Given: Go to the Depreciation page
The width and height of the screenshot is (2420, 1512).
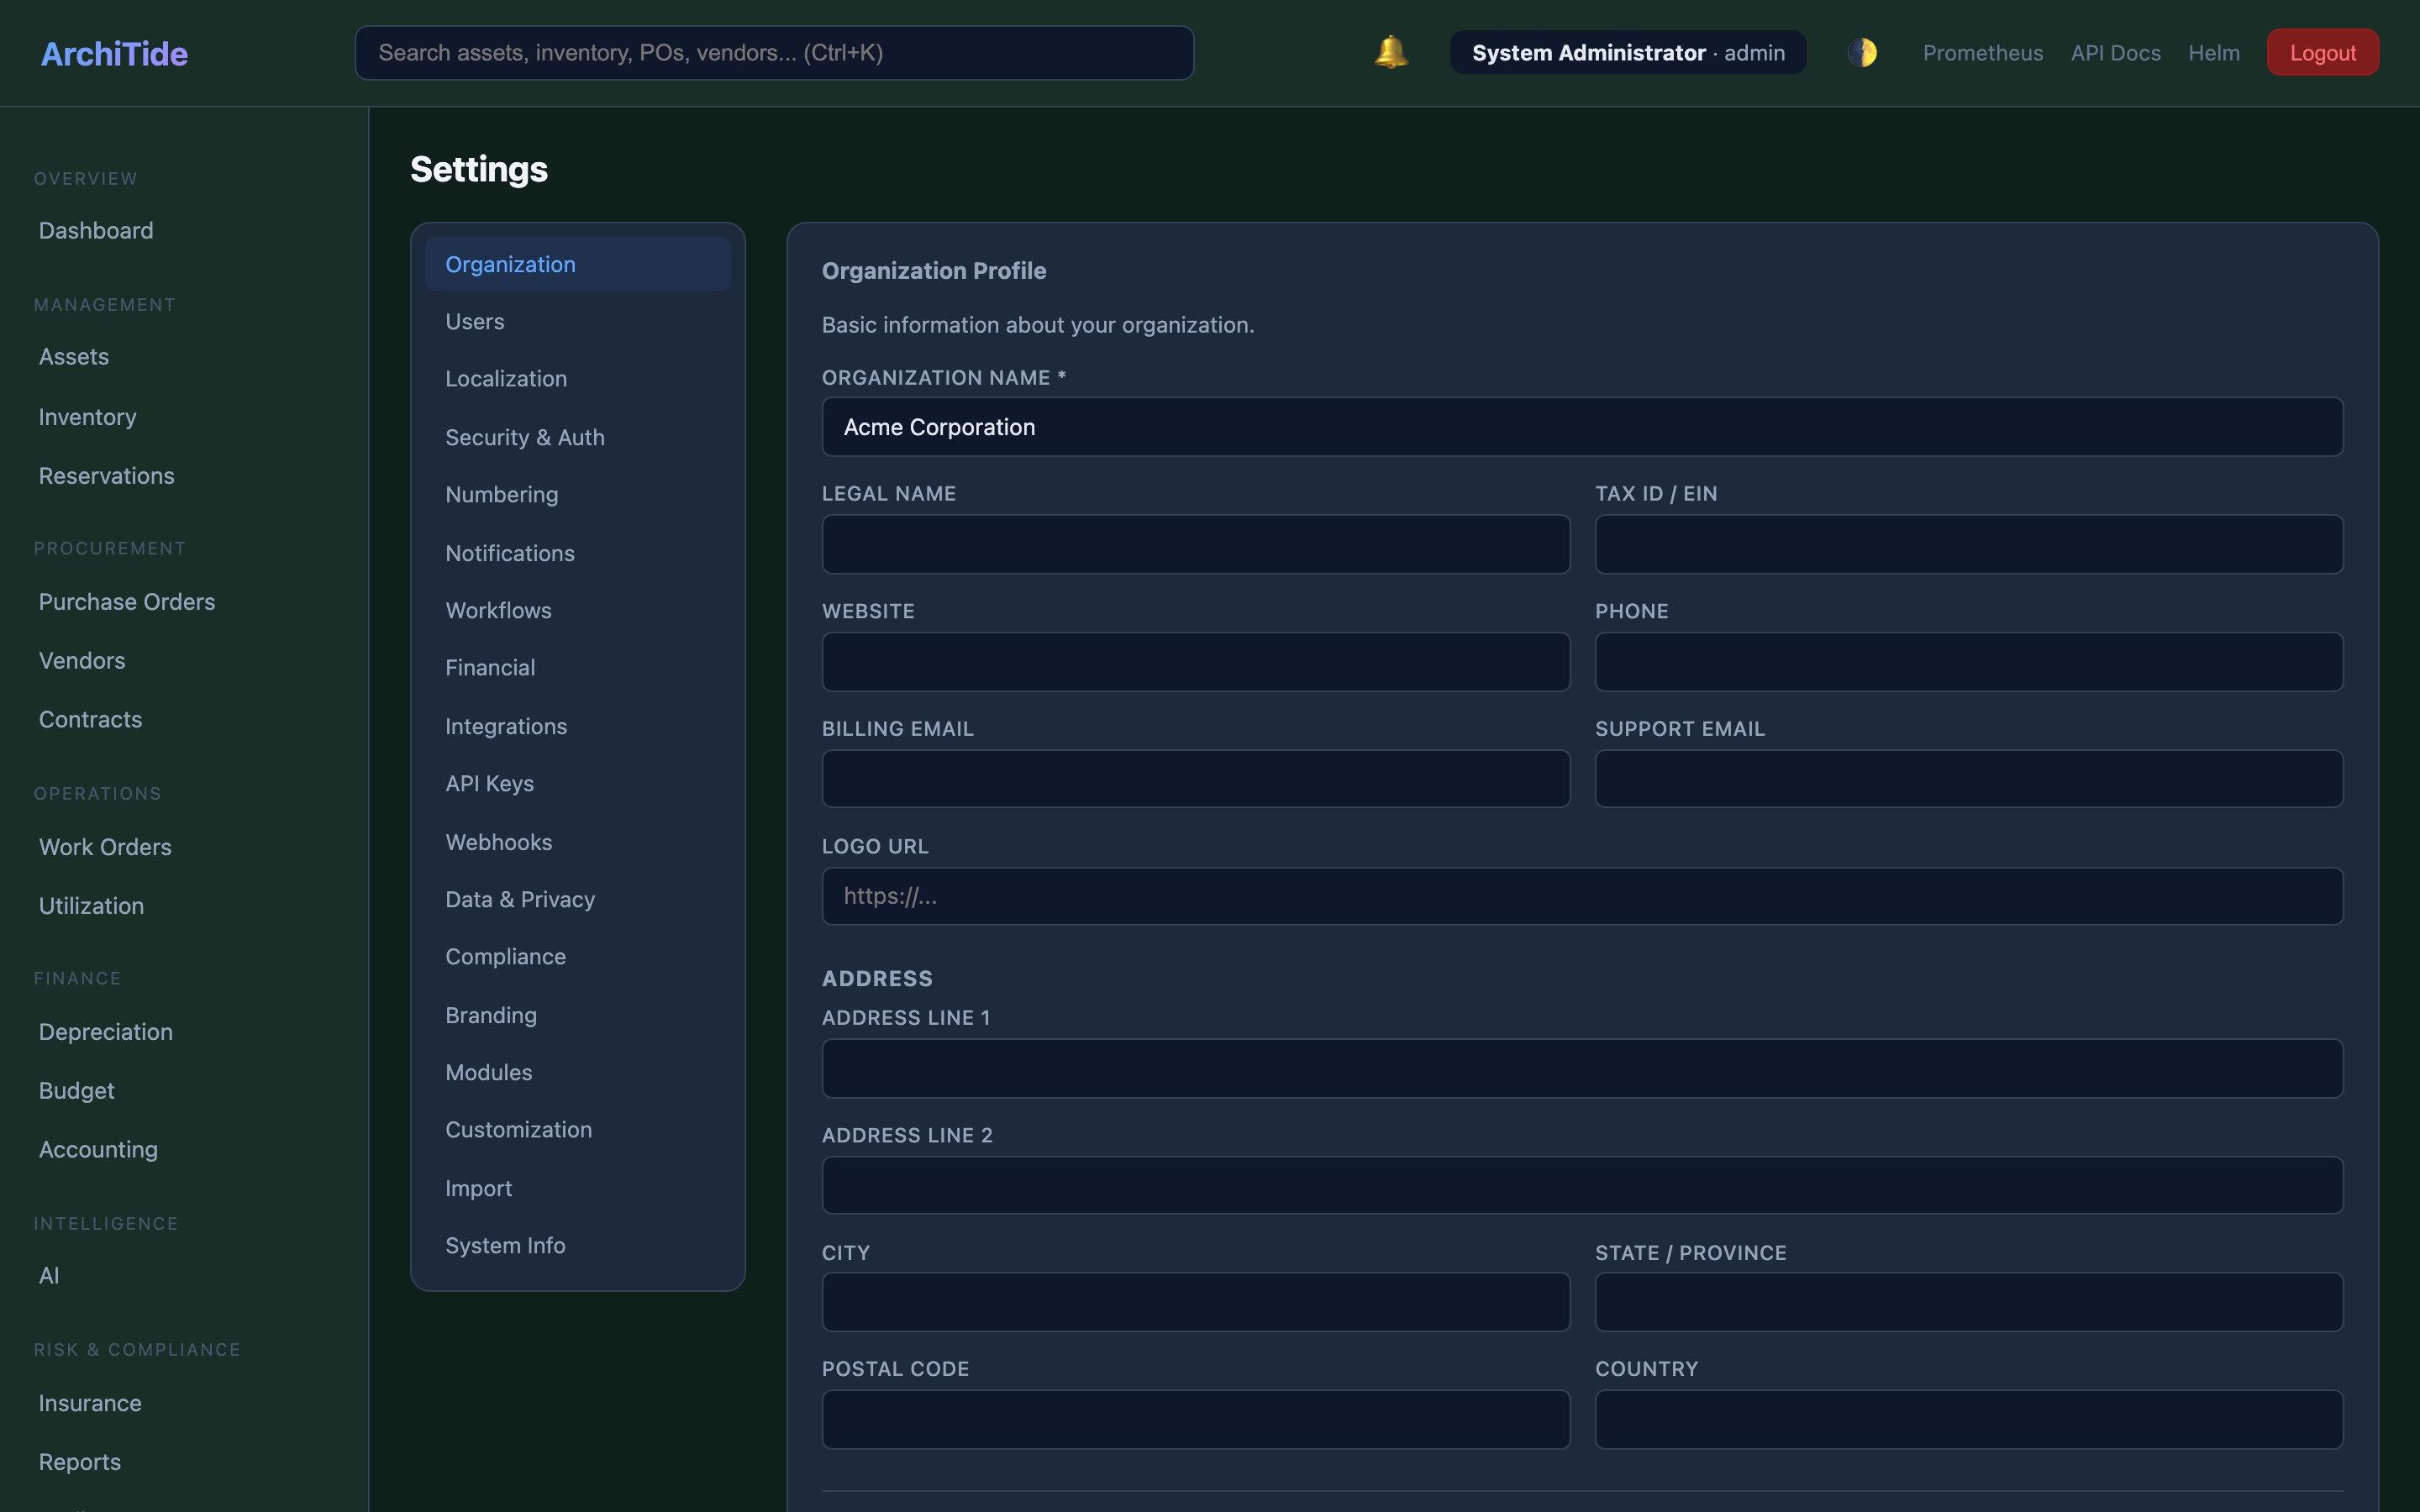Looking at the screenshot, I should coord(105,1031).
